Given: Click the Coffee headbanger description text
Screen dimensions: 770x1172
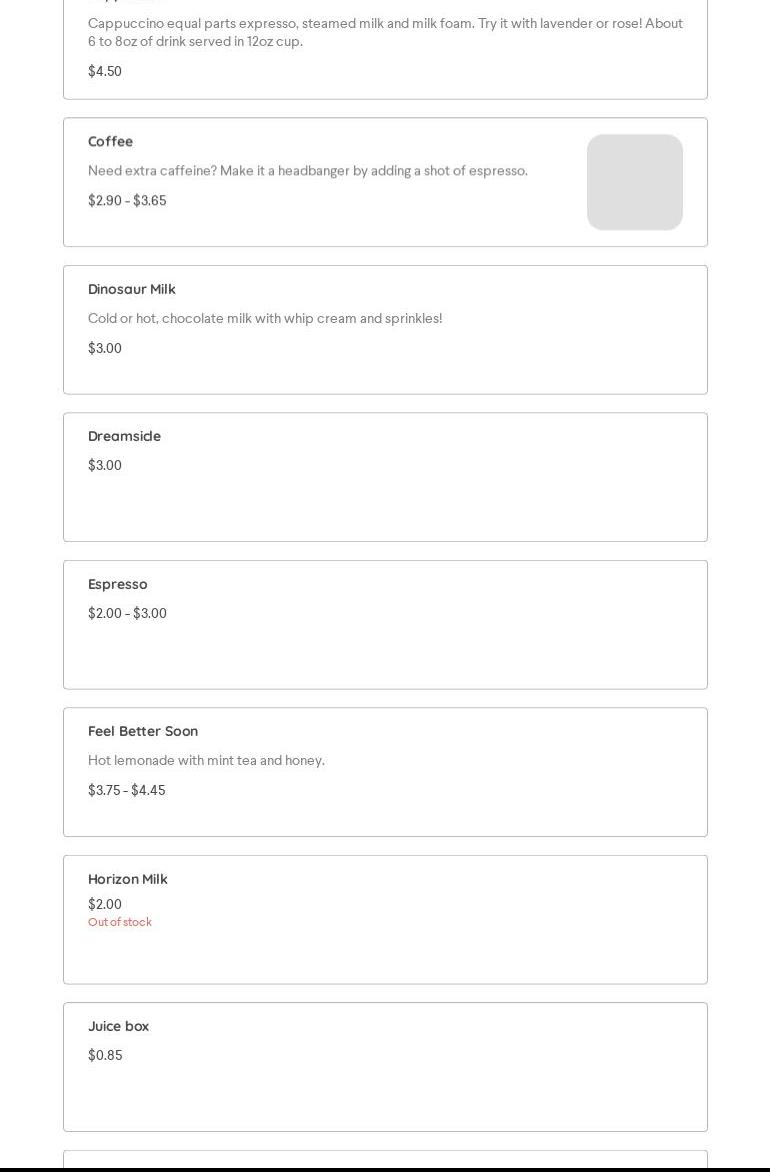Looking at the screenshot, I should pos(307,170).
